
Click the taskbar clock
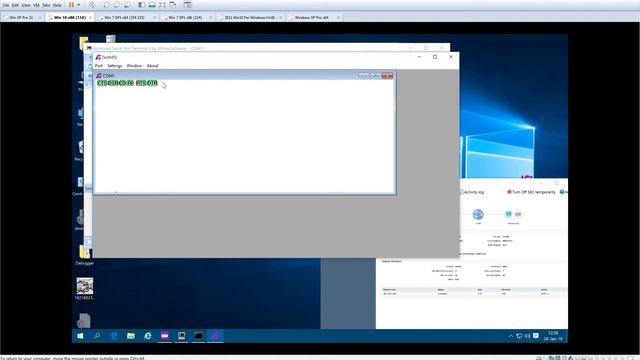[553, 336]
